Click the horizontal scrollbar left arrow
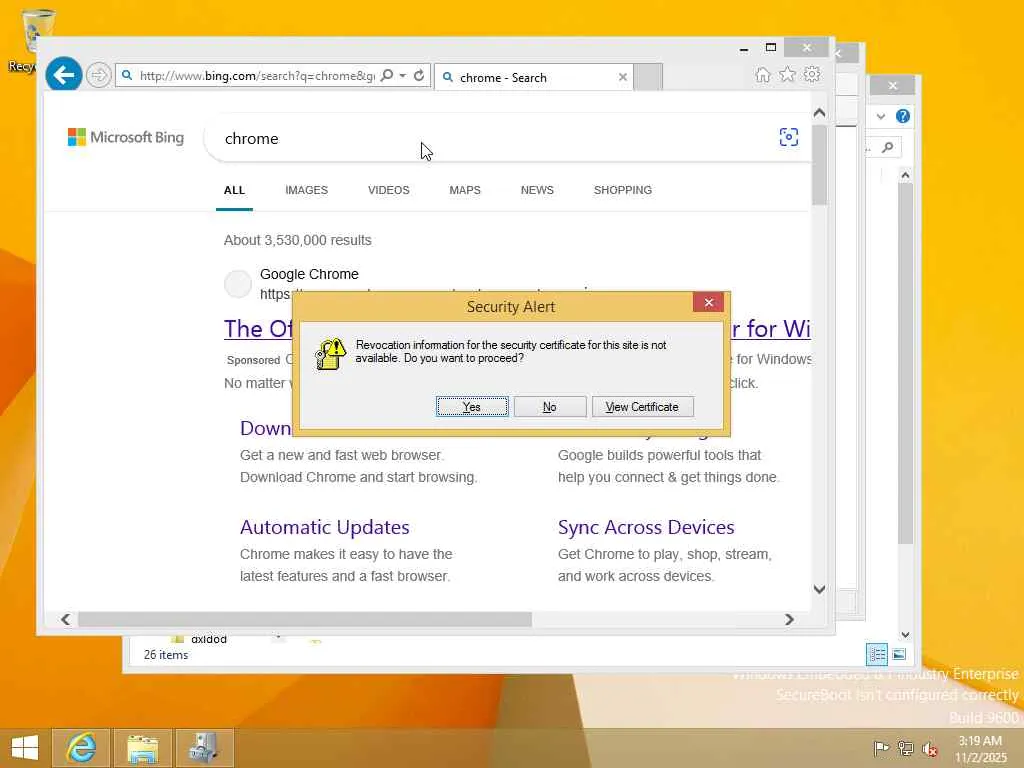Viewport: 1024px width, 768px height. (65, 619)
